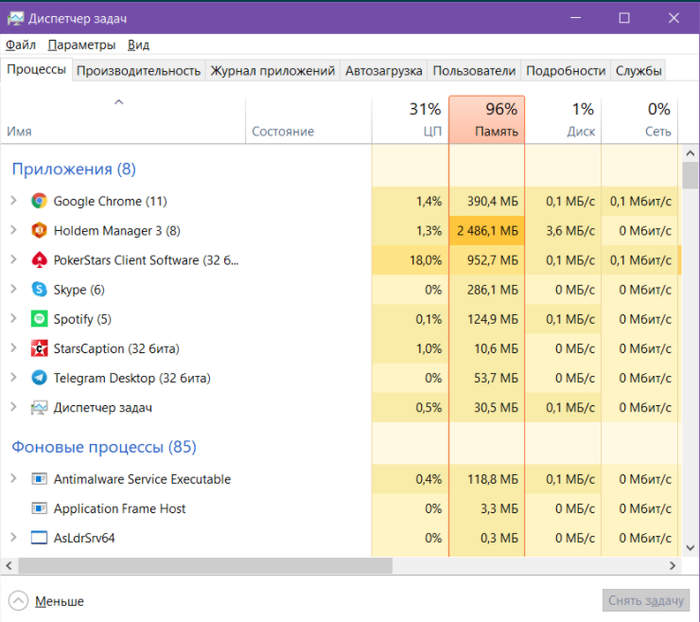700x622 pixels.
Task: Sort processes by Память column
Action: [487, 120]
